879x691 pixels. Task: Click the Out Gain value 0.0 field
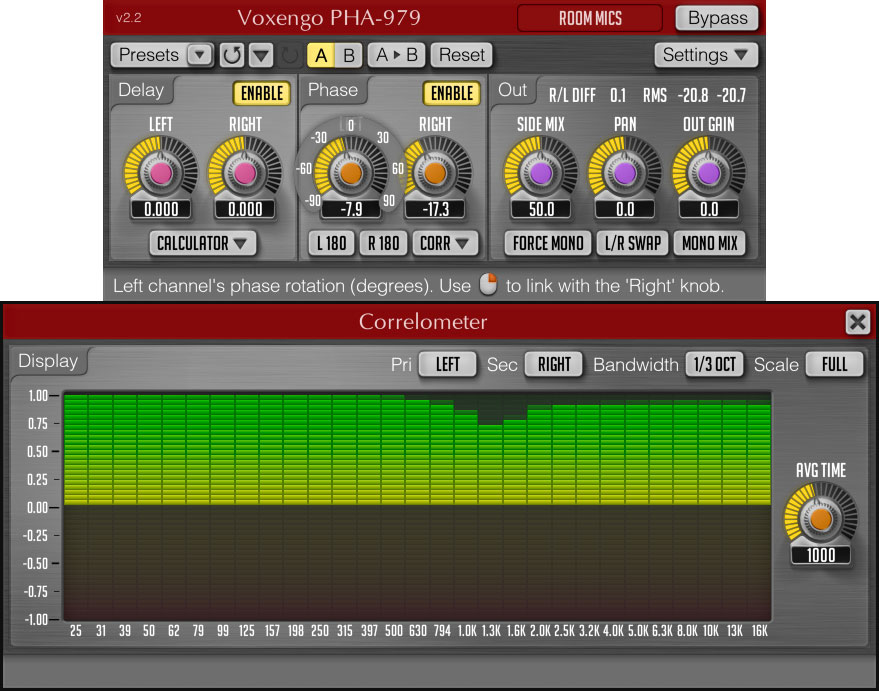[x=709, y=210]
